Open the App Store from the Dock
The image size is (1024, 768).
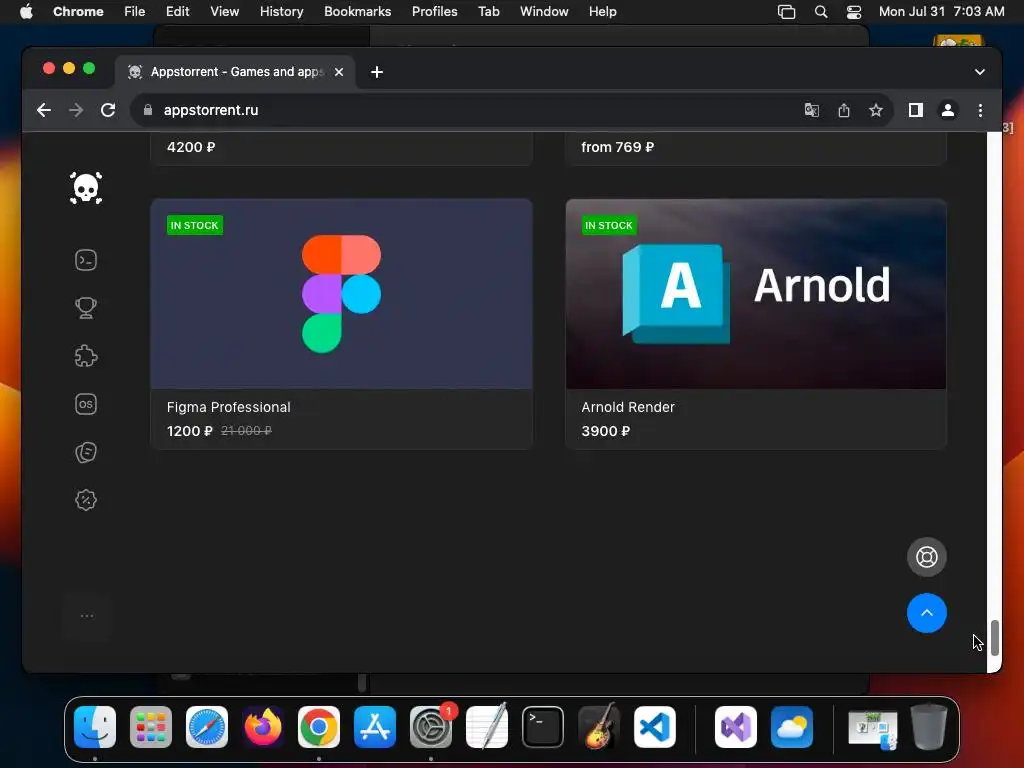point(375,727)
